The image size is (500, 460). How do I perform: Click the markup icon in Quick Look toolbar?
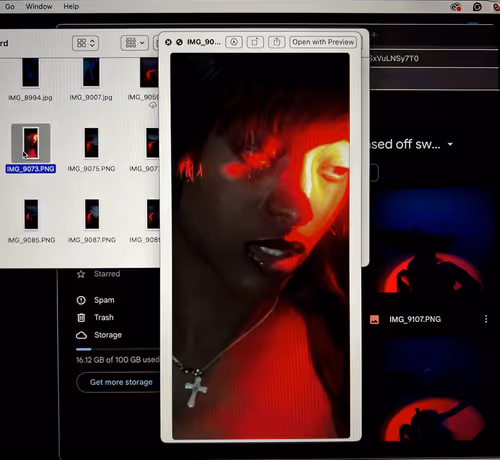click(x=234, y=42)
